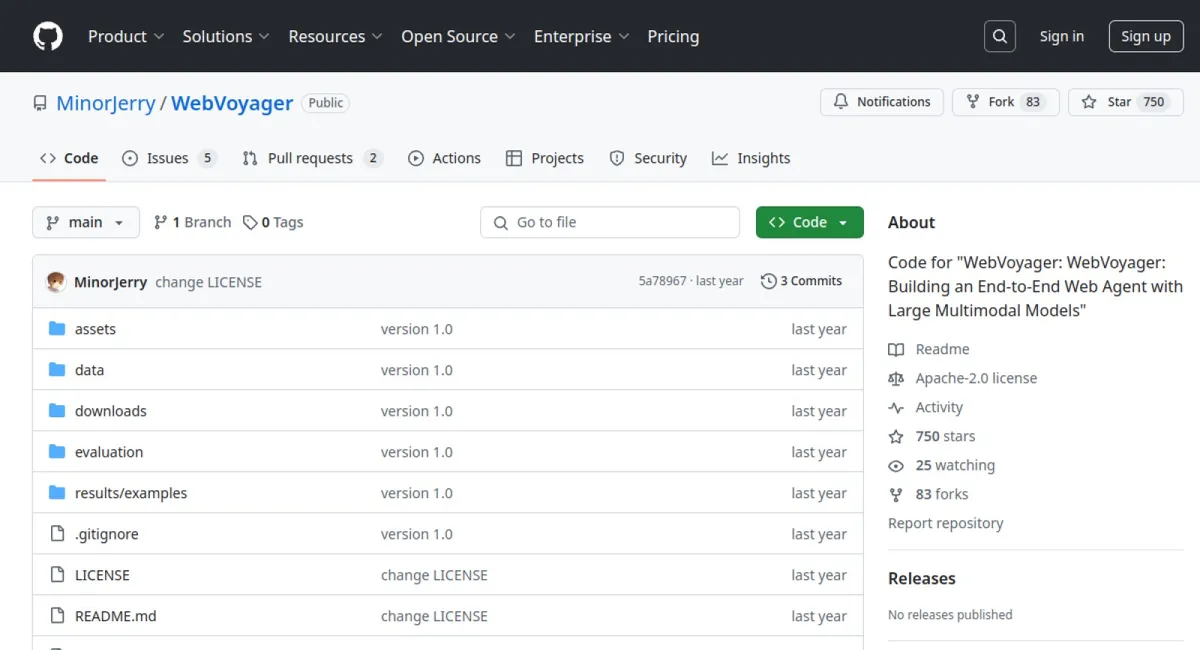This screenshot has height=650, width=1200.
Task: Select the Code tab
Action: click(69, 158)
